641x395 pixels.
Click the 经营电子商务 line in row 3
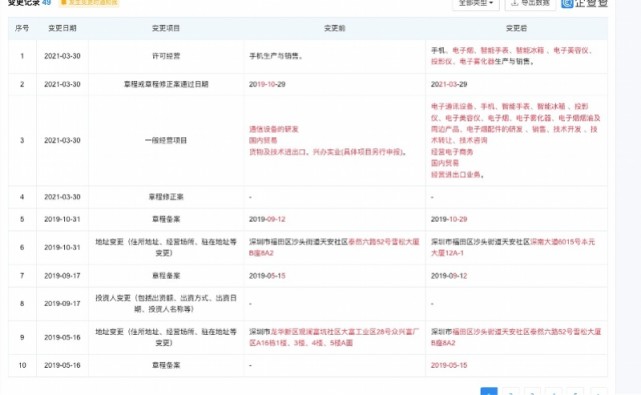click(x=452, y=152)
